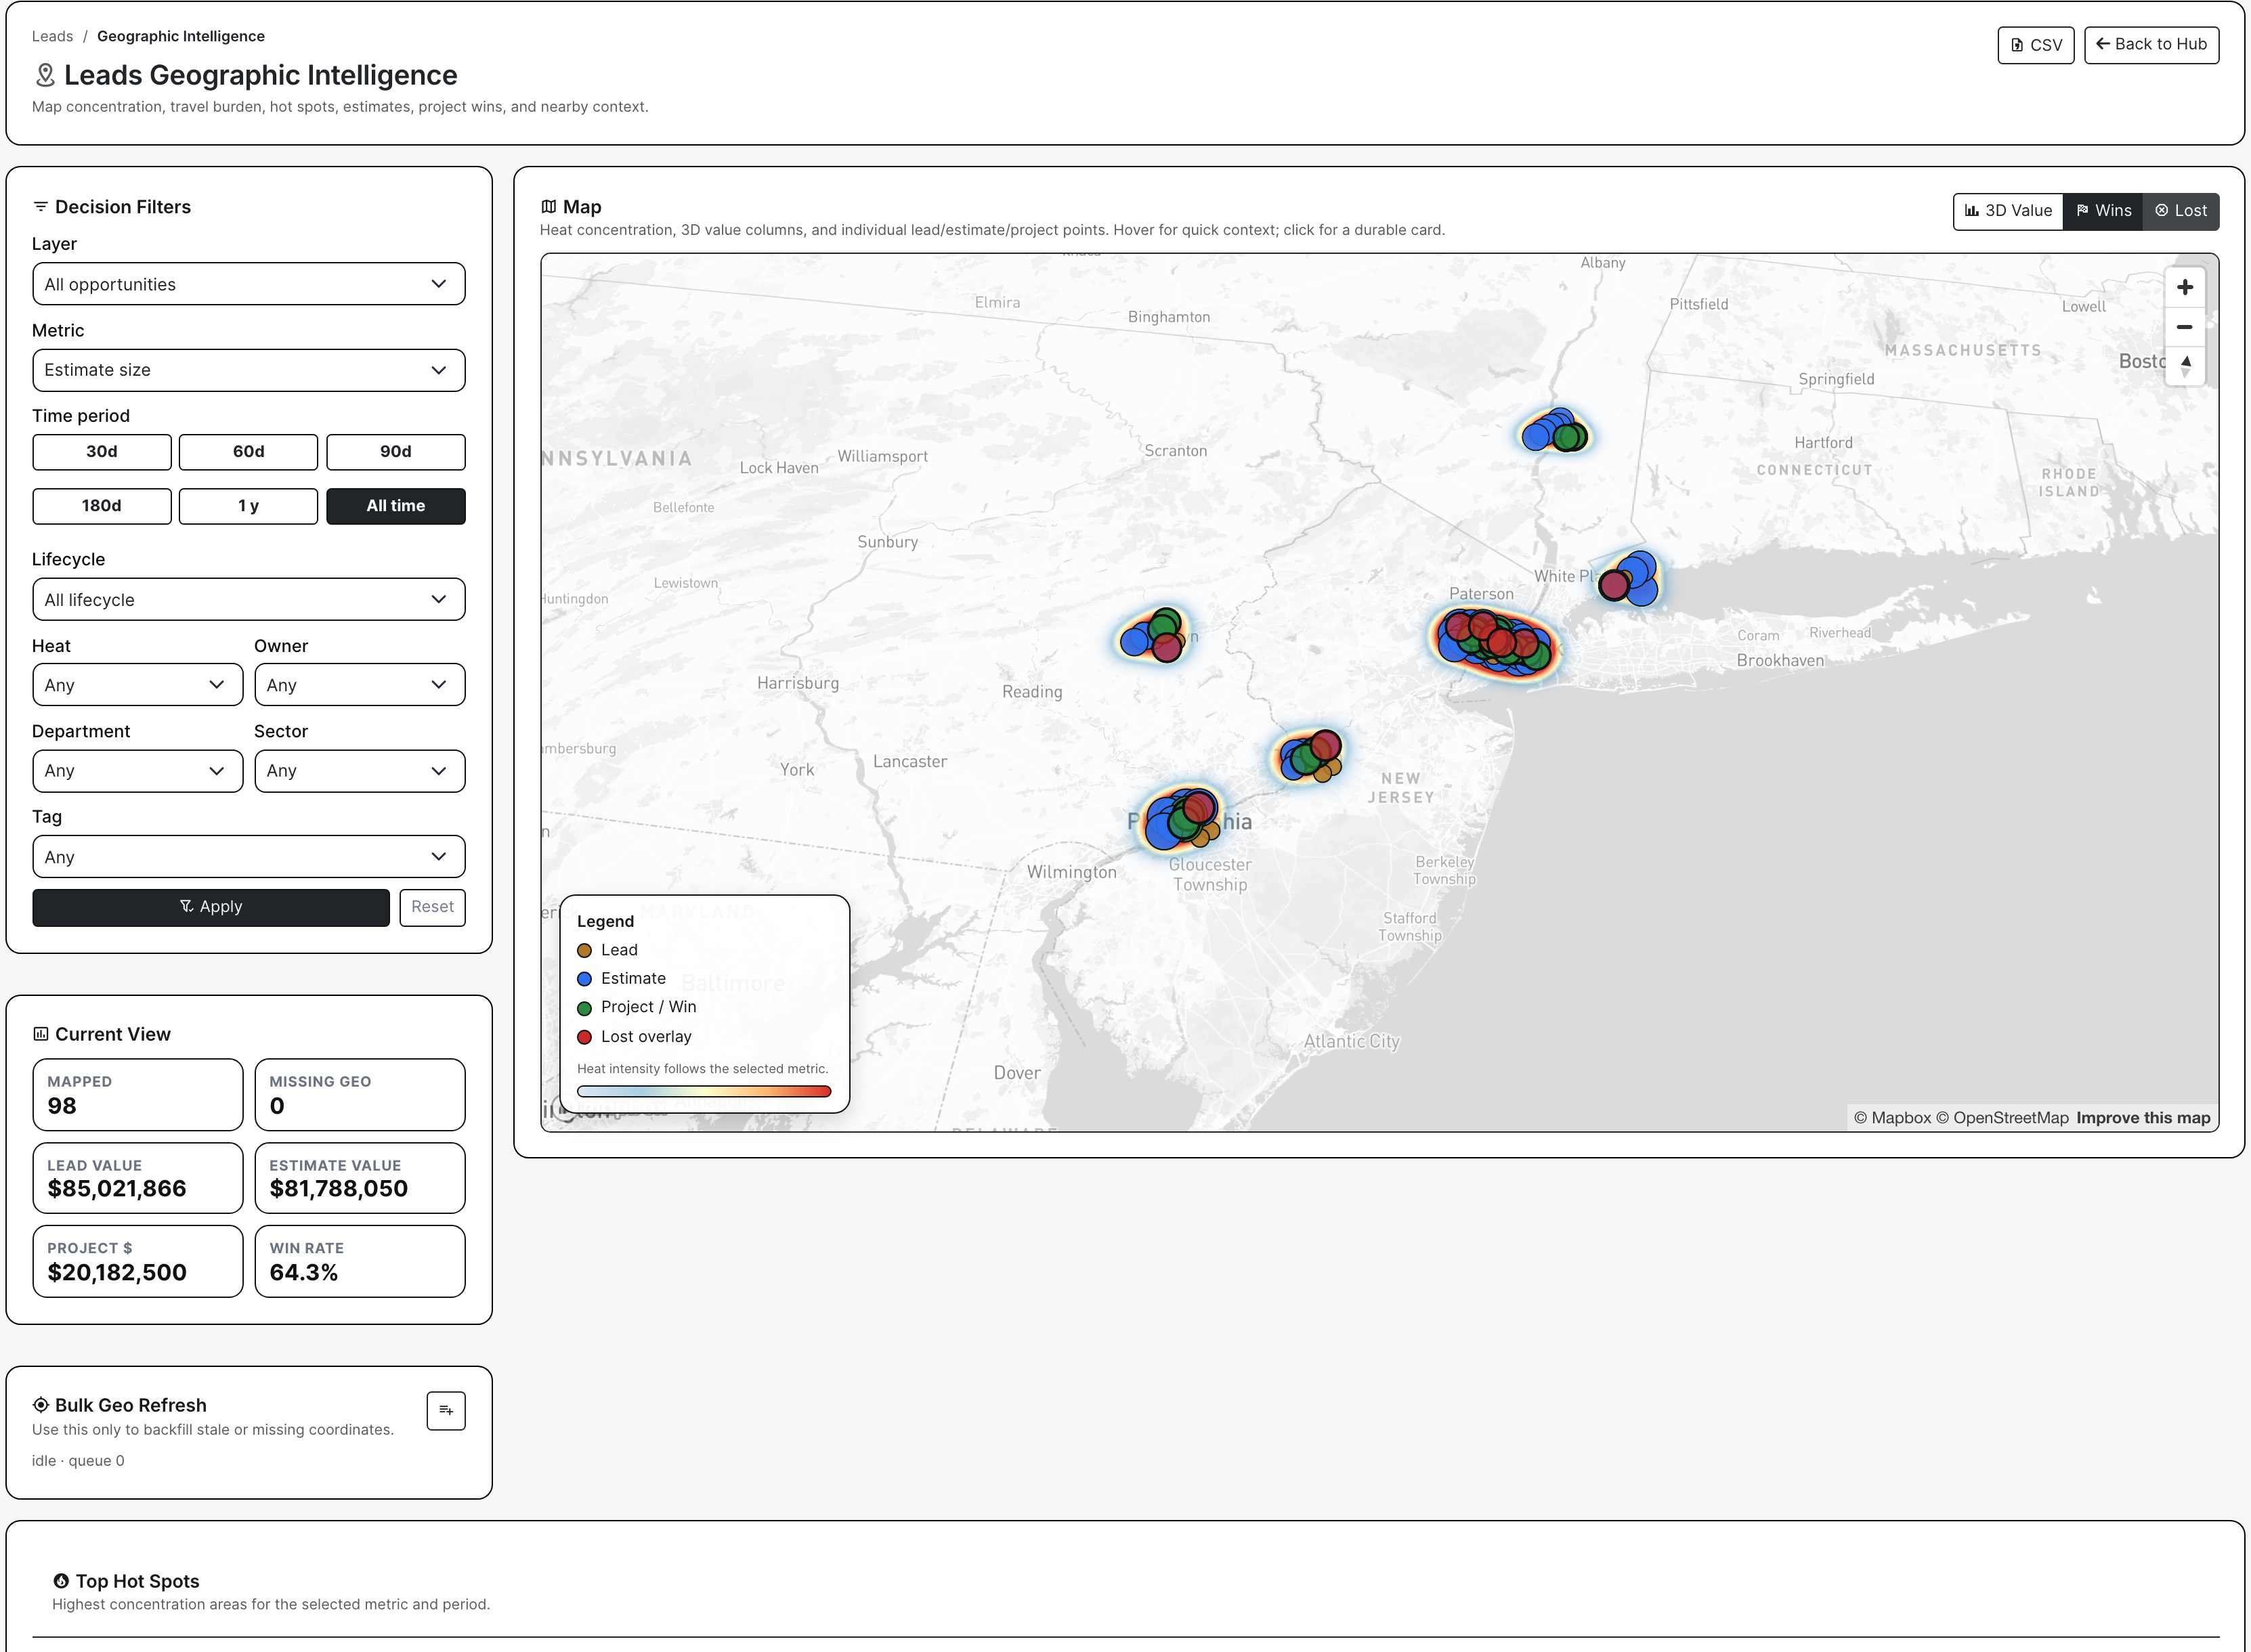Open the Sector filter dropdown
This screenshot has height=1652, width=2251.
[x=360, y=771]
